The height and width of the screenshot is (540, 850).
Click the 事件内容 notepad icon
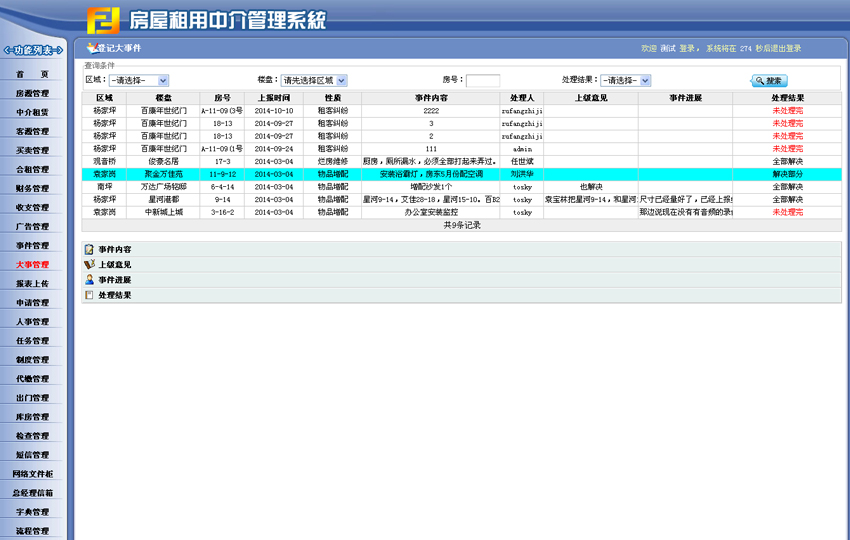click(89, 249)
